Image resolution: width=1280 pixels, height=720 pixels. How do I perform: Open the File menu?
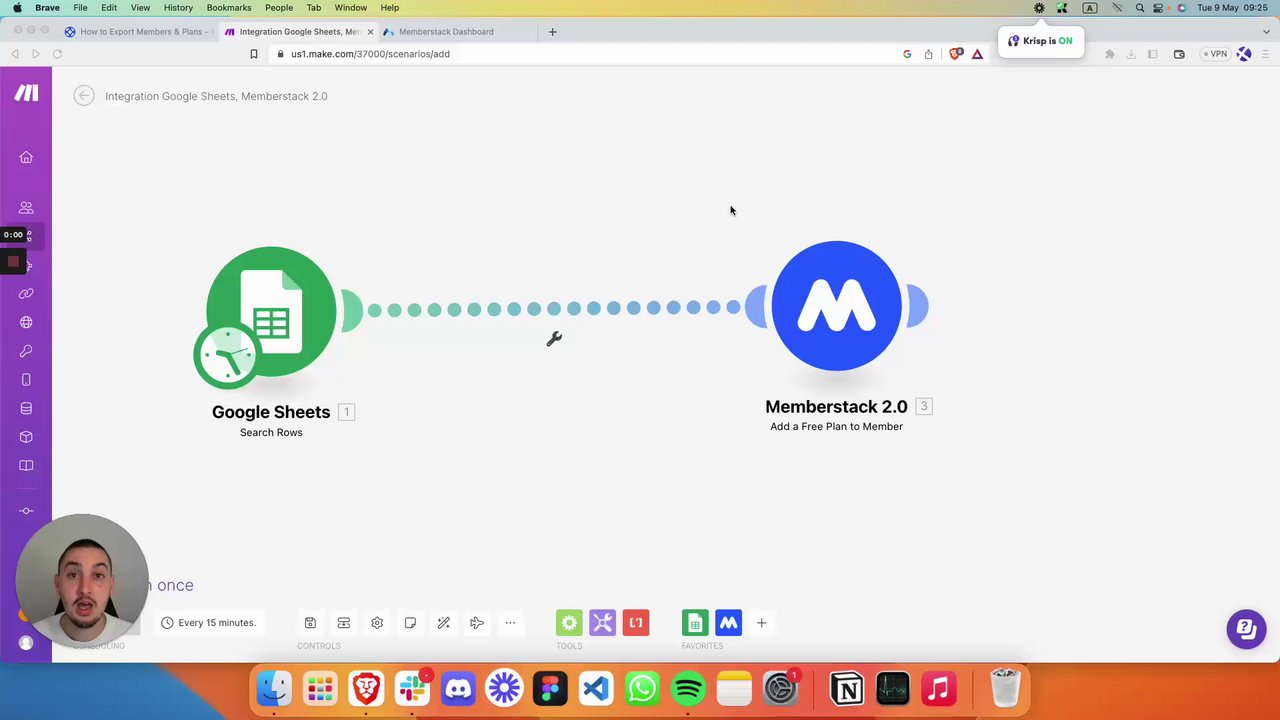tap(80, 8)
